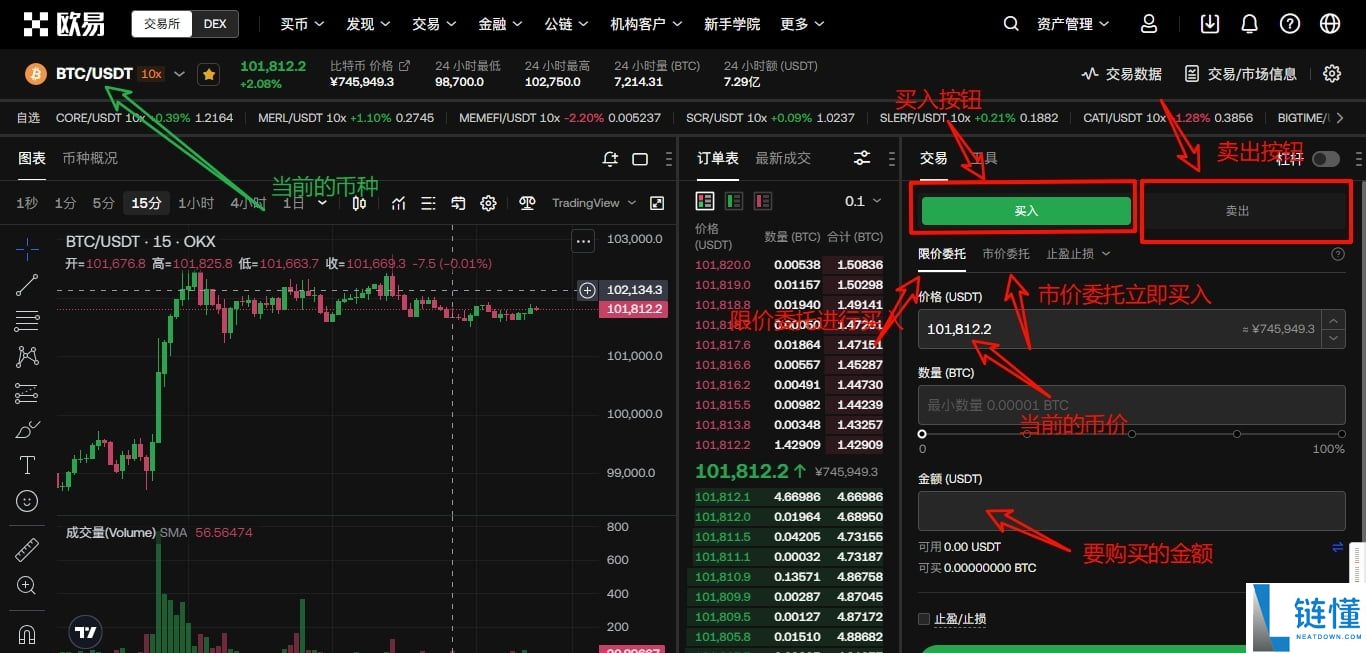Select the 1小时 chart interval
1366x653 pixels.
pos(196,203)
